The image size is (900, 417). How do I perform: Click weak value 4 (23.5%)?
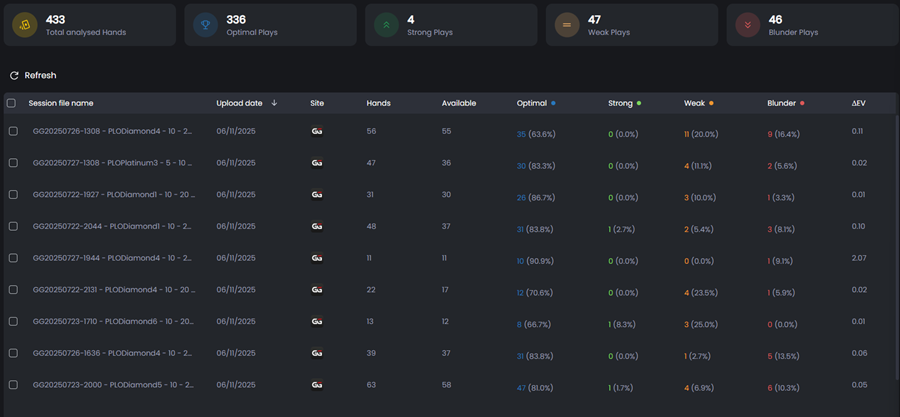coord(701,293)
